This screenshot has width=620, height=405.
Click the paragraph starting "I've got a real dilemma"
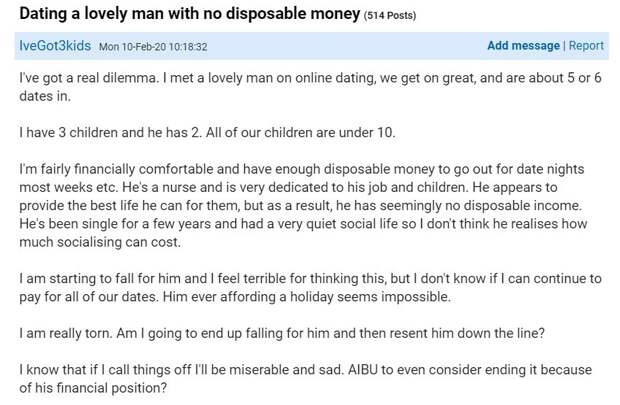[310, 87]
